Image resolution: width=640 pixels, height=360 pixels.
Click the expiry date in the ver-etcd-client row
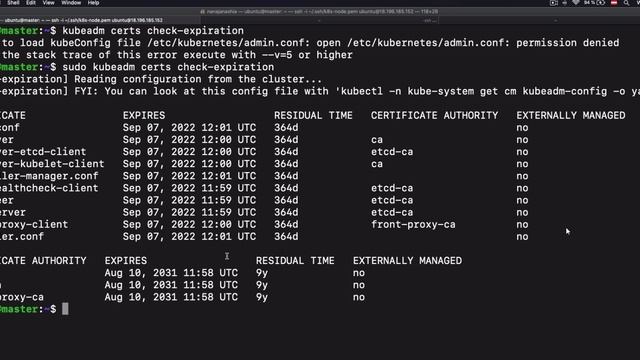coord(189,152)
